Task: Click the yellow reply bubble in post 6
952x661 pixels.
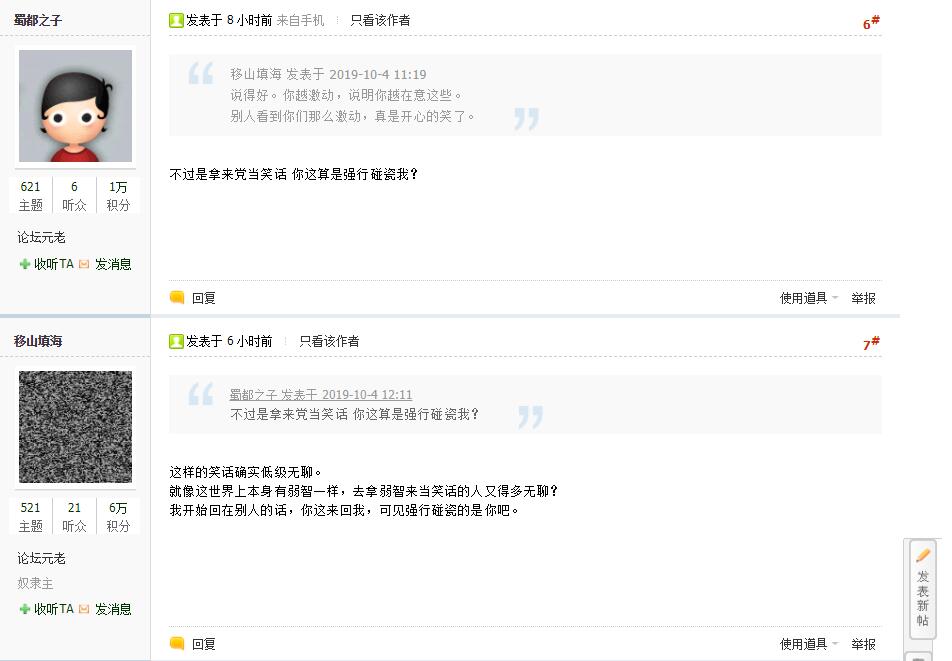Action: click(x=177, y=298)
